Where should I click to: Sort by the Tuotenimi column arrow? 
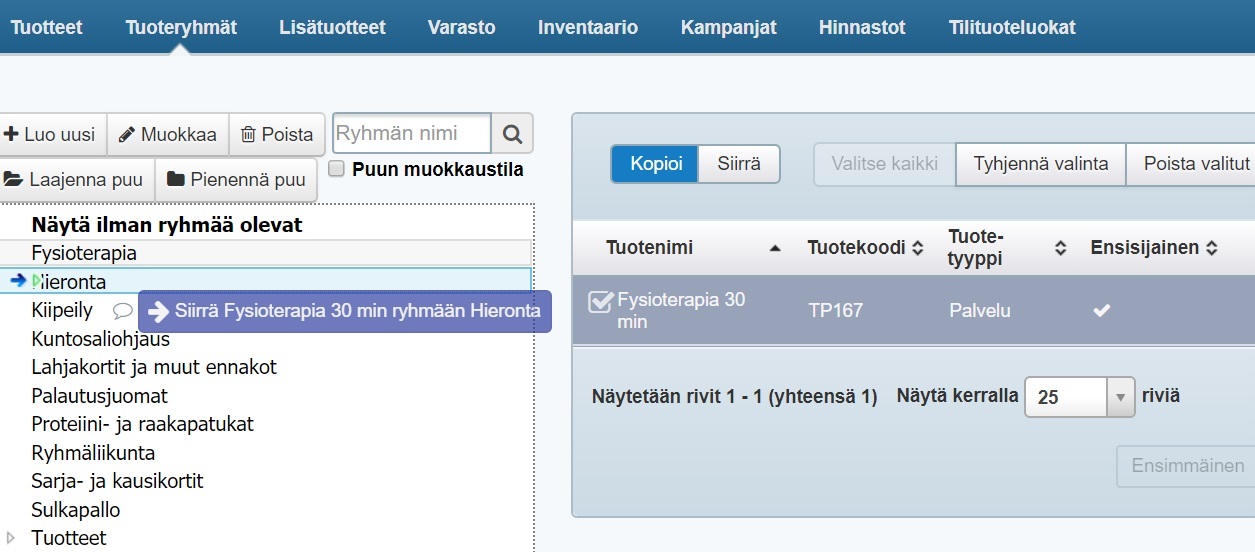(x=775, y=248)
